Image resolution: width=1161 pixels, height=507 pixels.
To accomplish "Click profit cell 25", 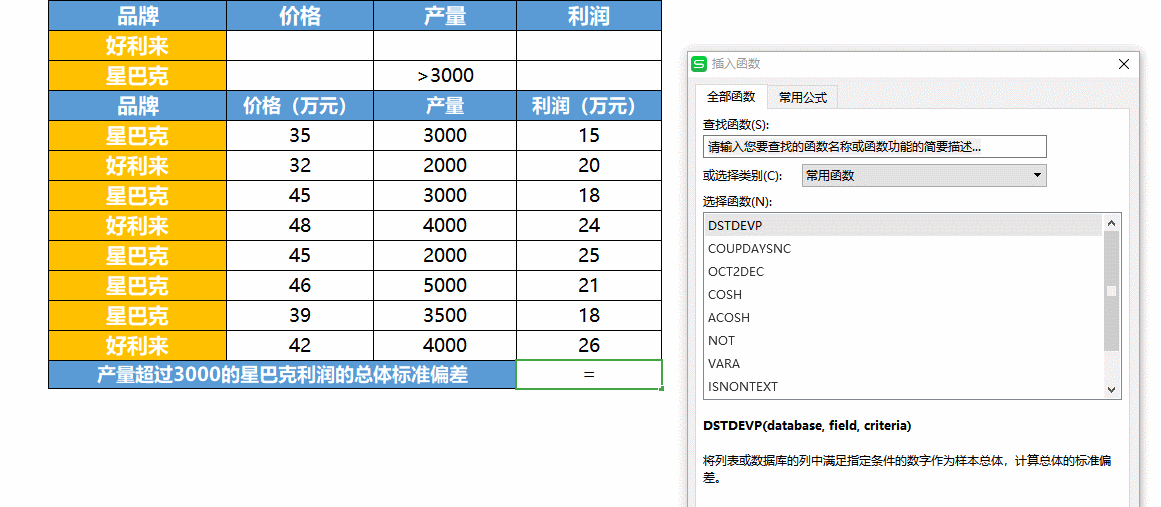I will [589, 255].
